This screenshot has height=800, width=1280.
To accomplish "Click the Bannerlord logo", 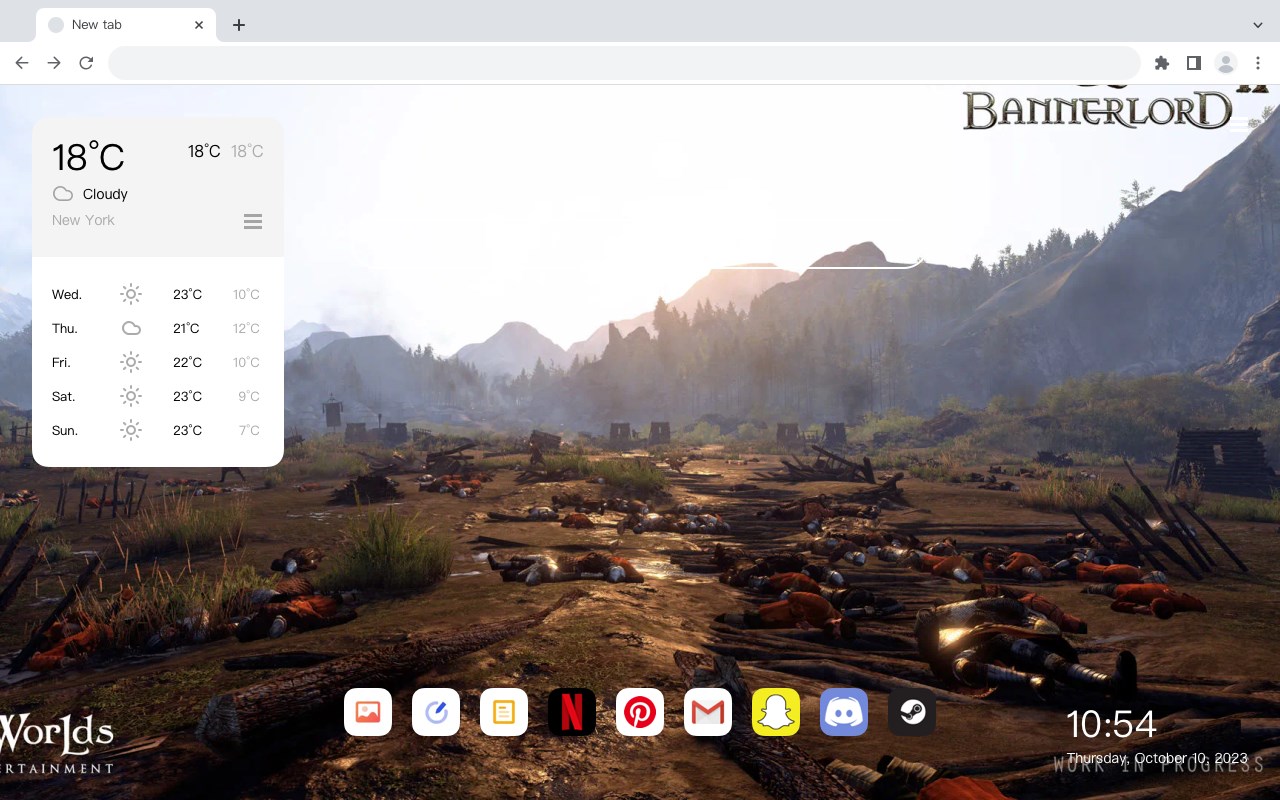I will pyautogui.click(x=1099, y=109).
